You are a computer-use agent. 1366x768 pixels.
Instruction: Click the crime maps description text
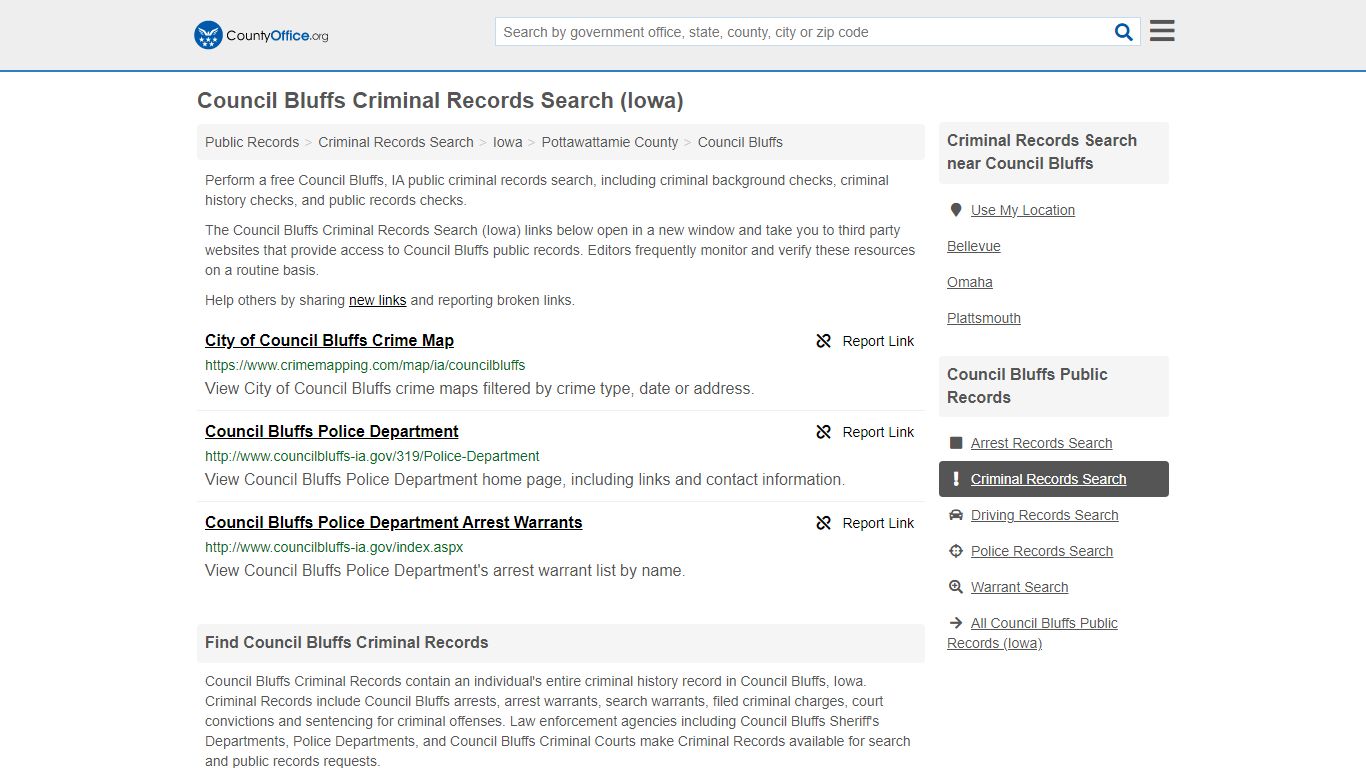point(480,389)
